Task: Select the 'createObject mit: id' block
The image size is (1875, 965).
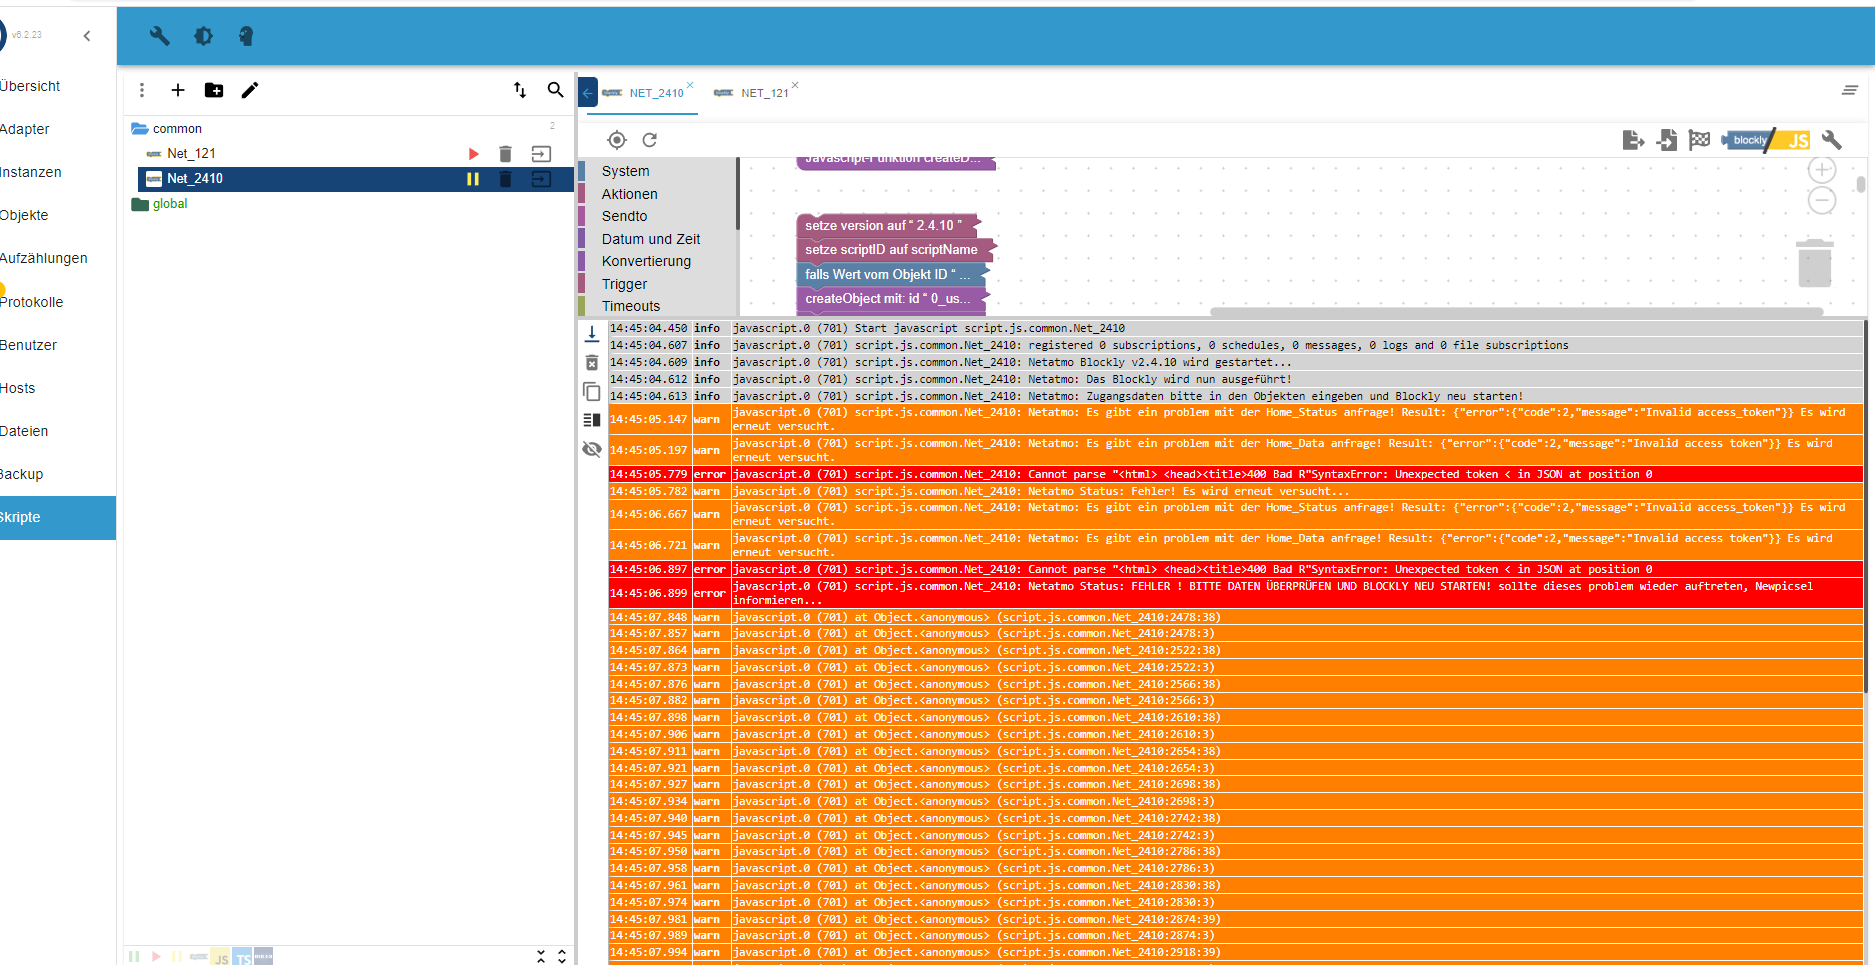Action: coord(892,298)
